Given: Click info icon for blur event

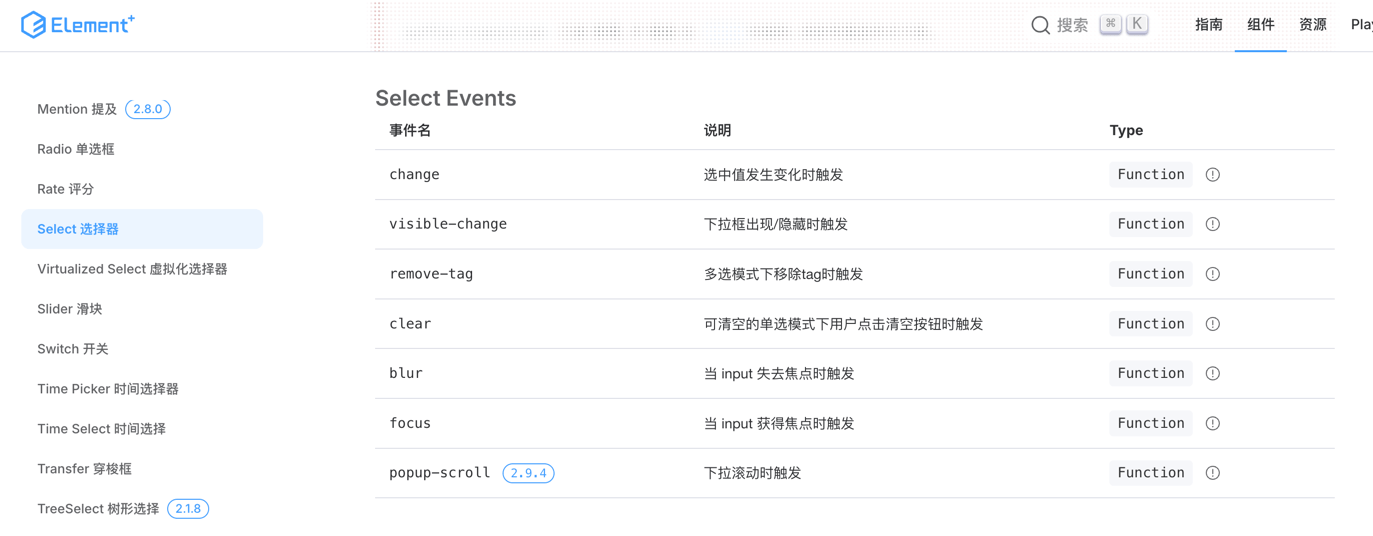Looking at the screenshot, I should pos(1212,374).
